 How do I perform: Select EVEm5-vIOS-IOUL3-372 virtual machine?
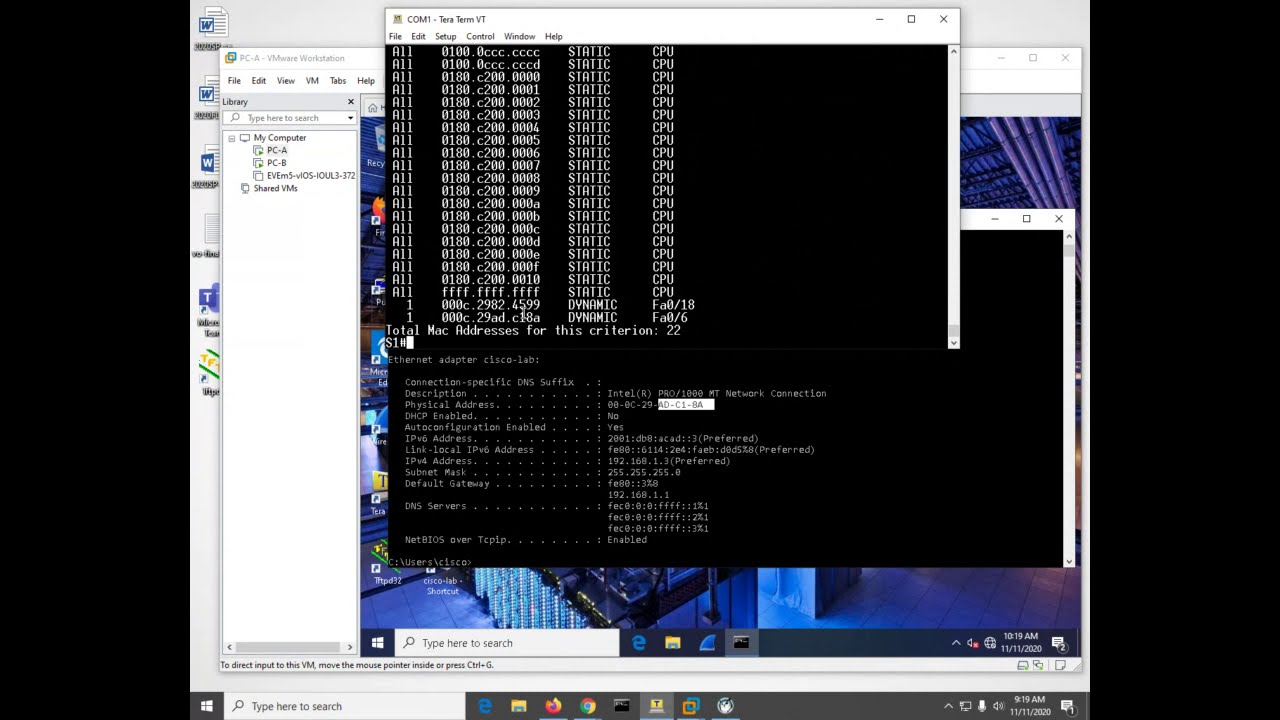[304, 176]
